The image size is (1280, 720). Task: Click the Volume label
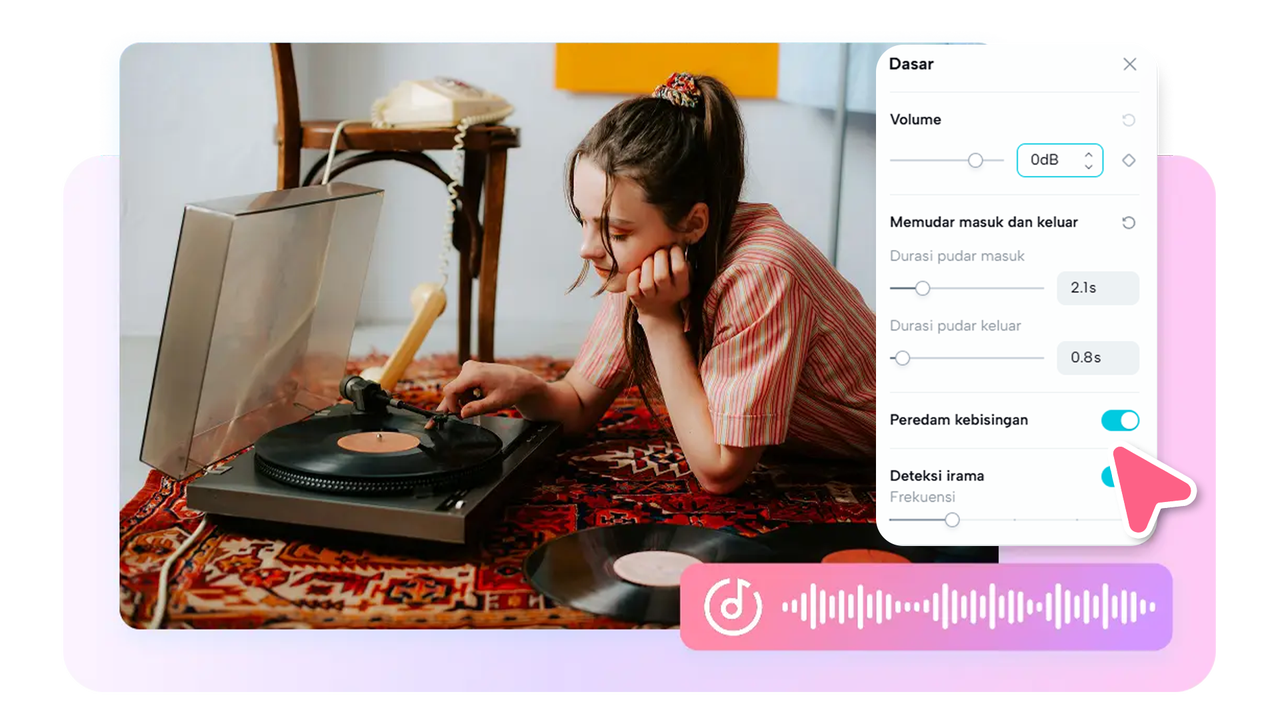tap(915, 119)
